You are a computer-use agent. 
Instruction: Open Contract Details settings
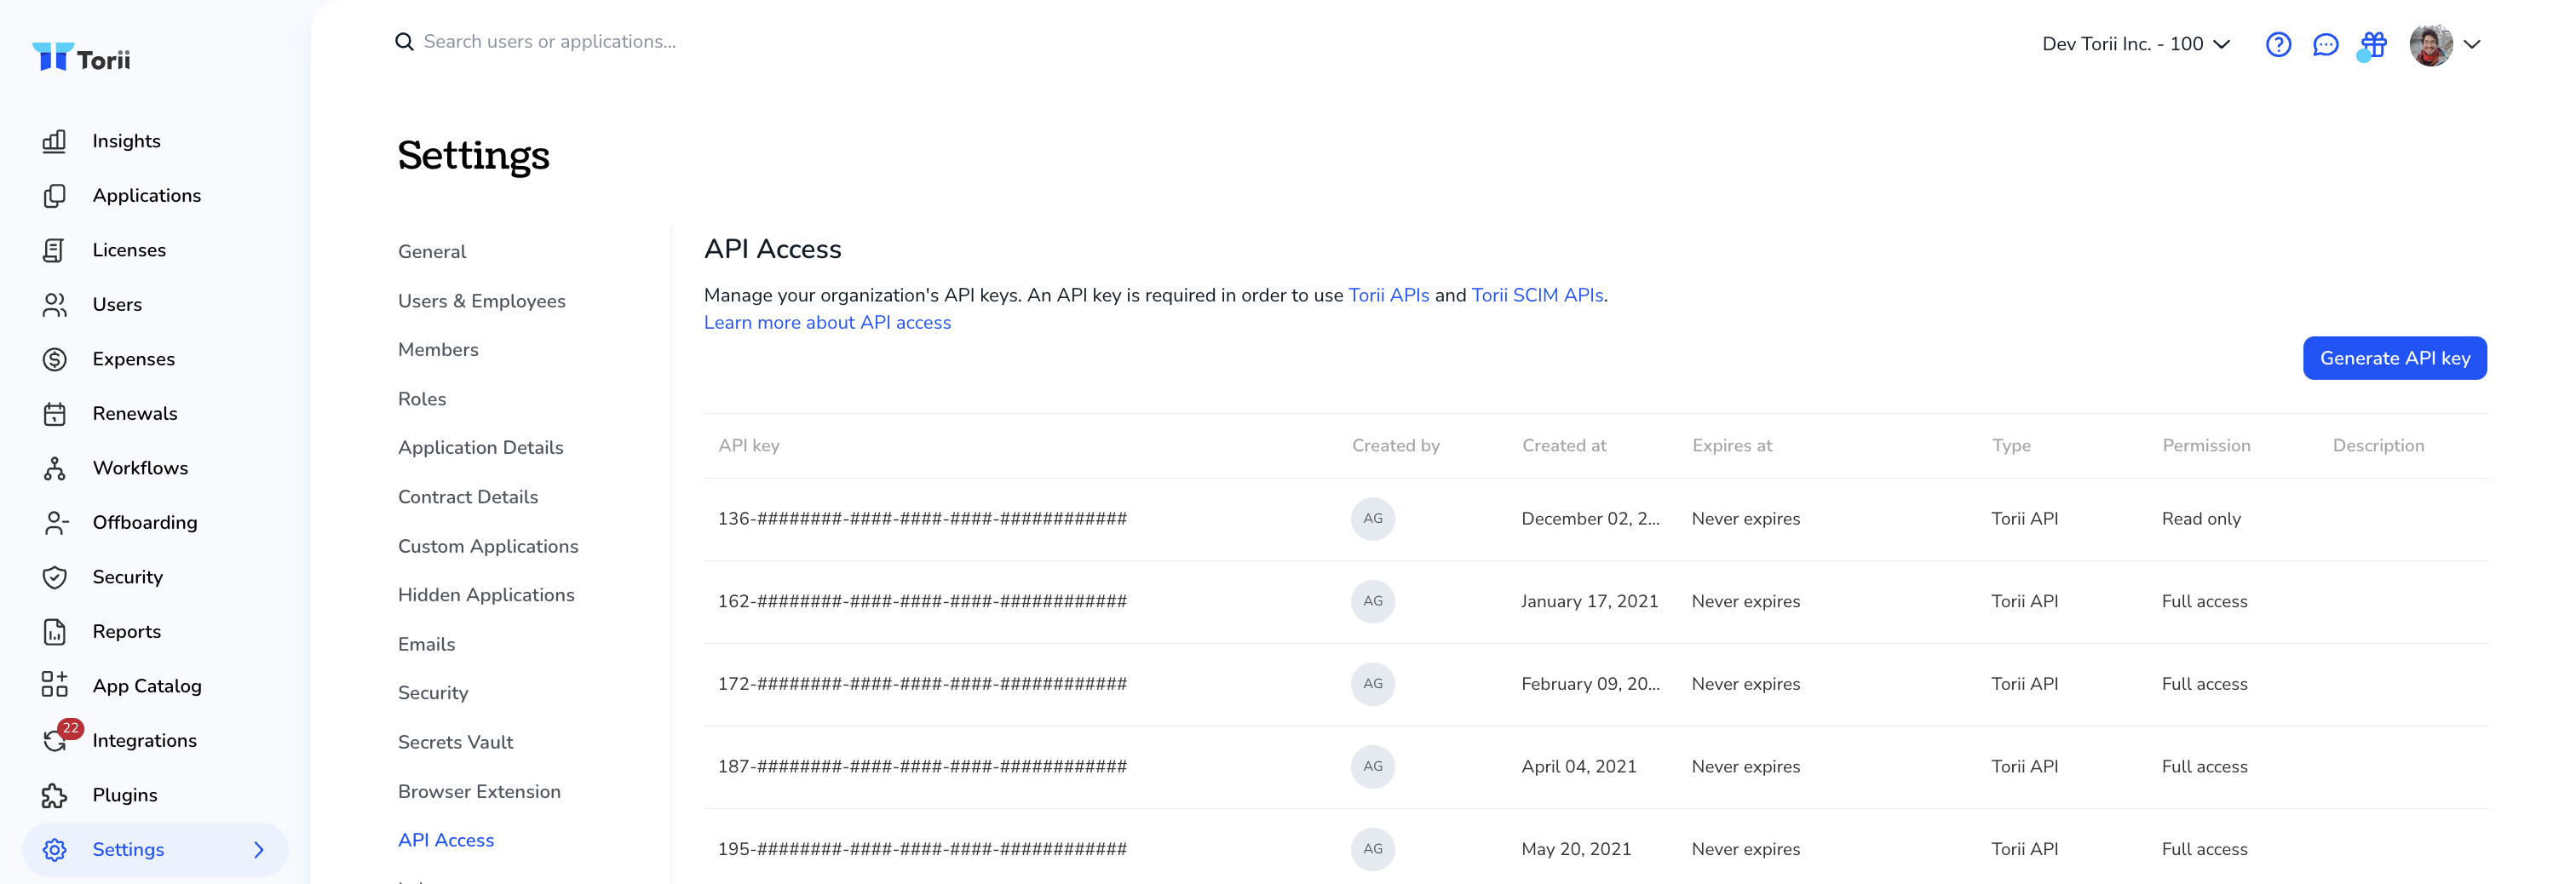click(468, 497)
